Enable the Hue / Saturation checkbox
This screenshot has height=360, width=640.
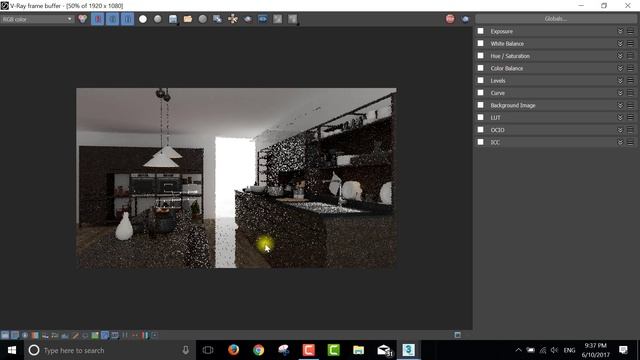point(480,56)
